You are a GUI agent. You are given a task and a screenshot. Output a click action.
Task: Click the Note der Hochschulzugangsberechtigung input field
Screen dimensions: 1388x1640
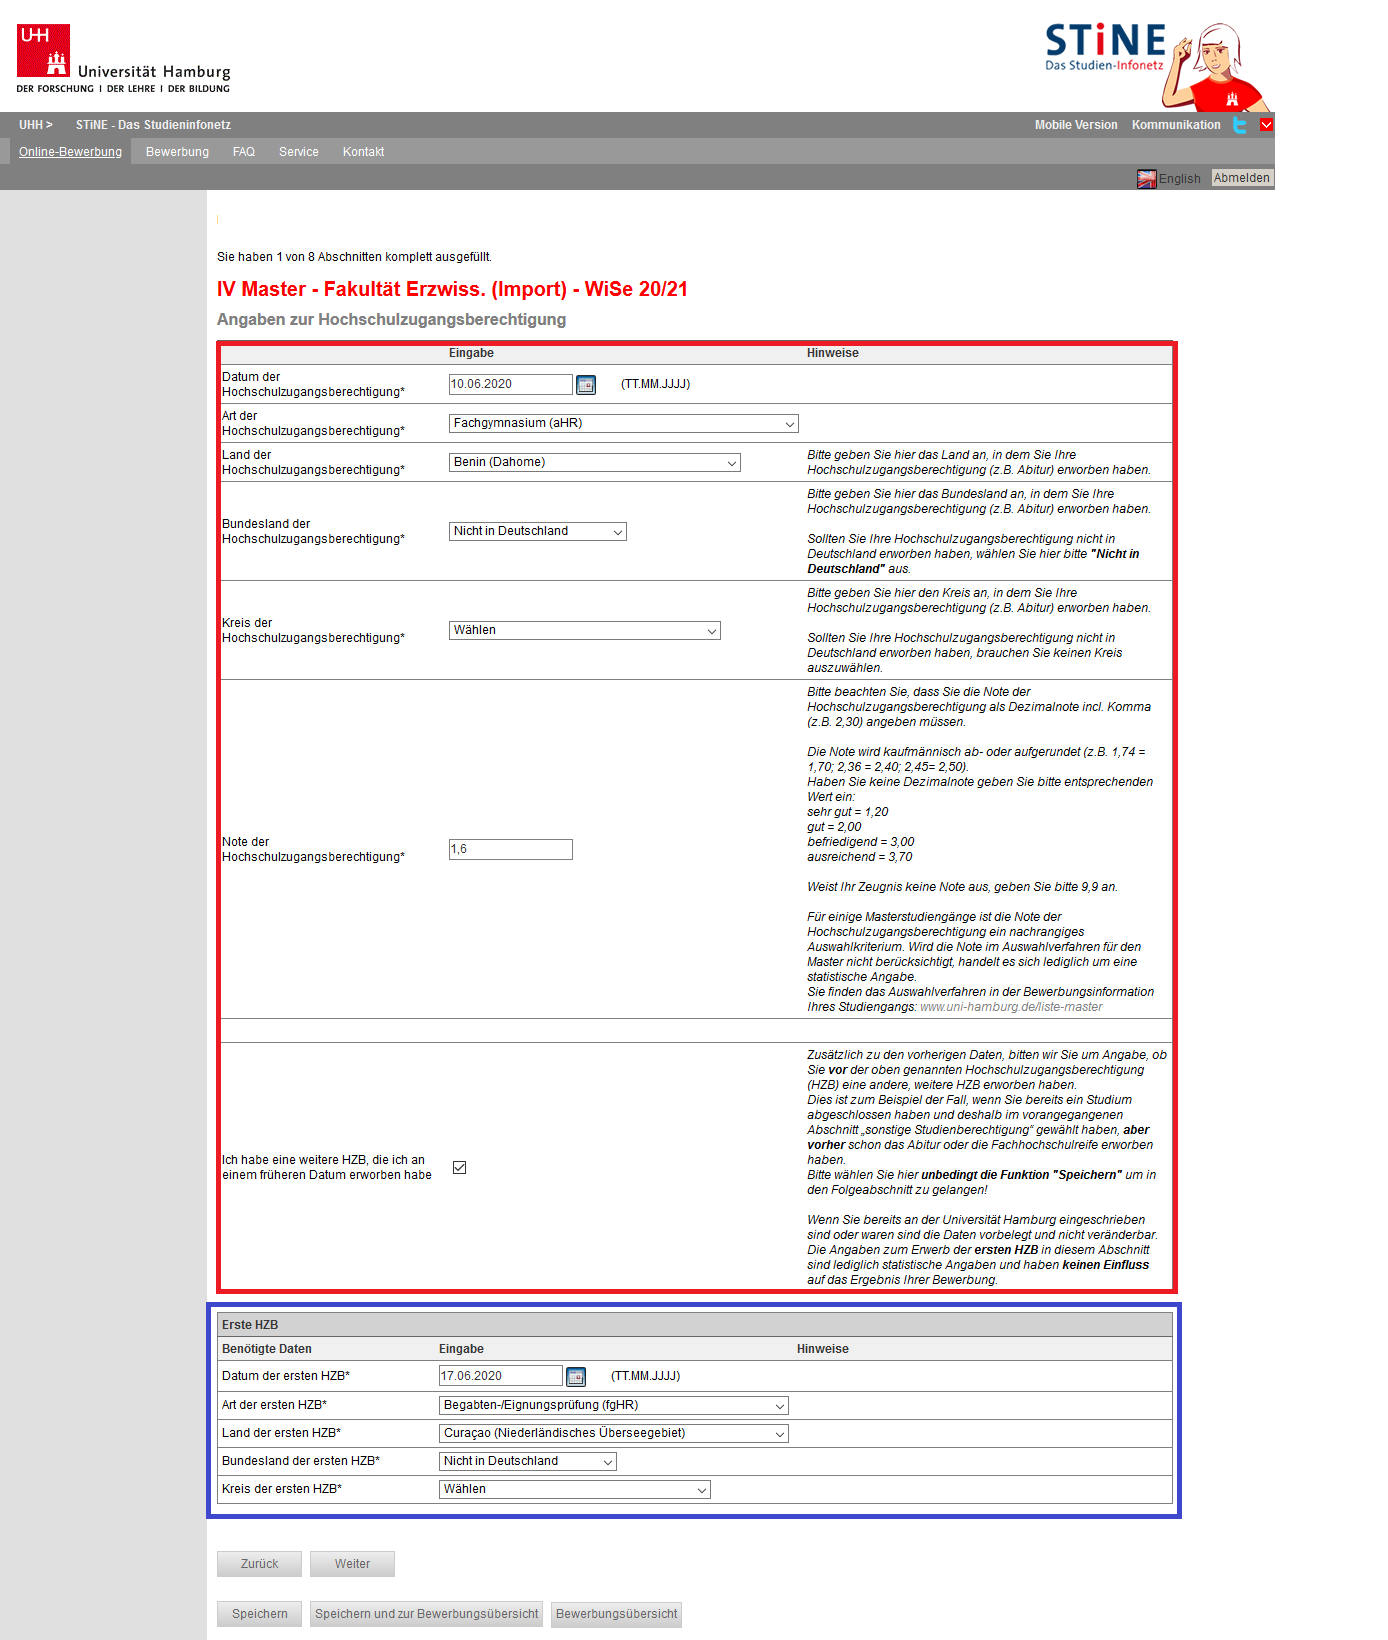(510, 850)
